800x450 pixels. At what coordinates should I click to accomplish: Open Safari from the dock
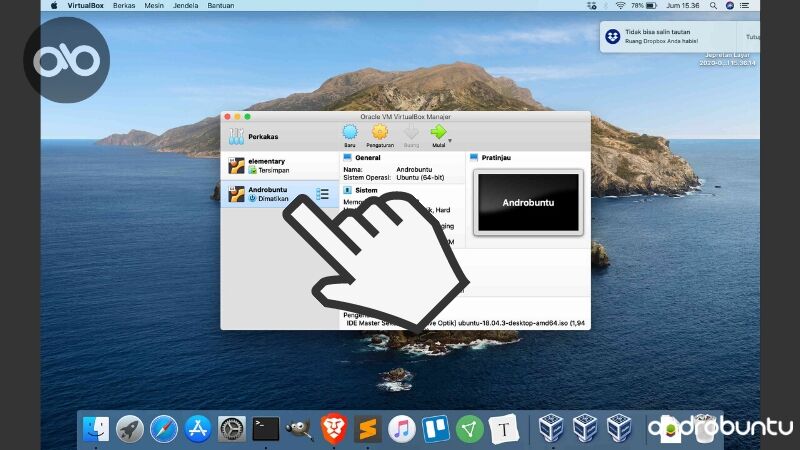pos(164,429)
